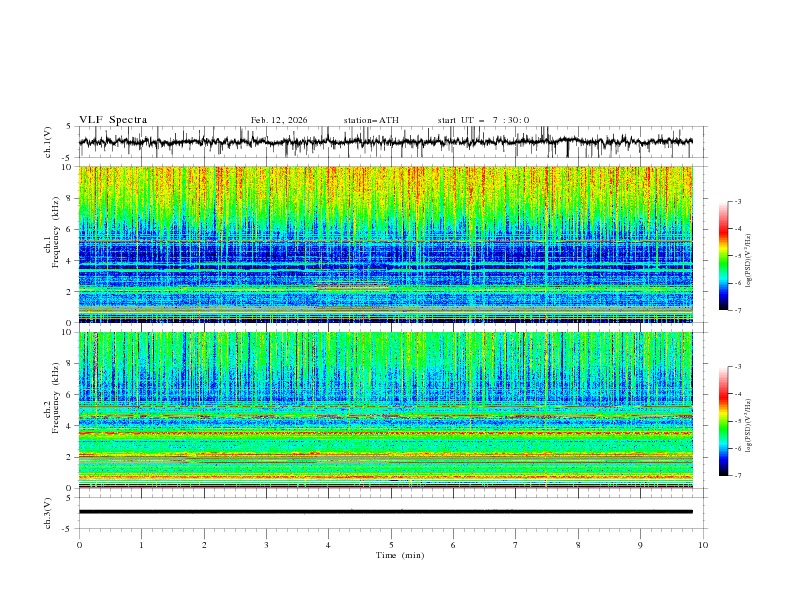Click the "ch.3(V)" axis label

click(x=48, y=513)
